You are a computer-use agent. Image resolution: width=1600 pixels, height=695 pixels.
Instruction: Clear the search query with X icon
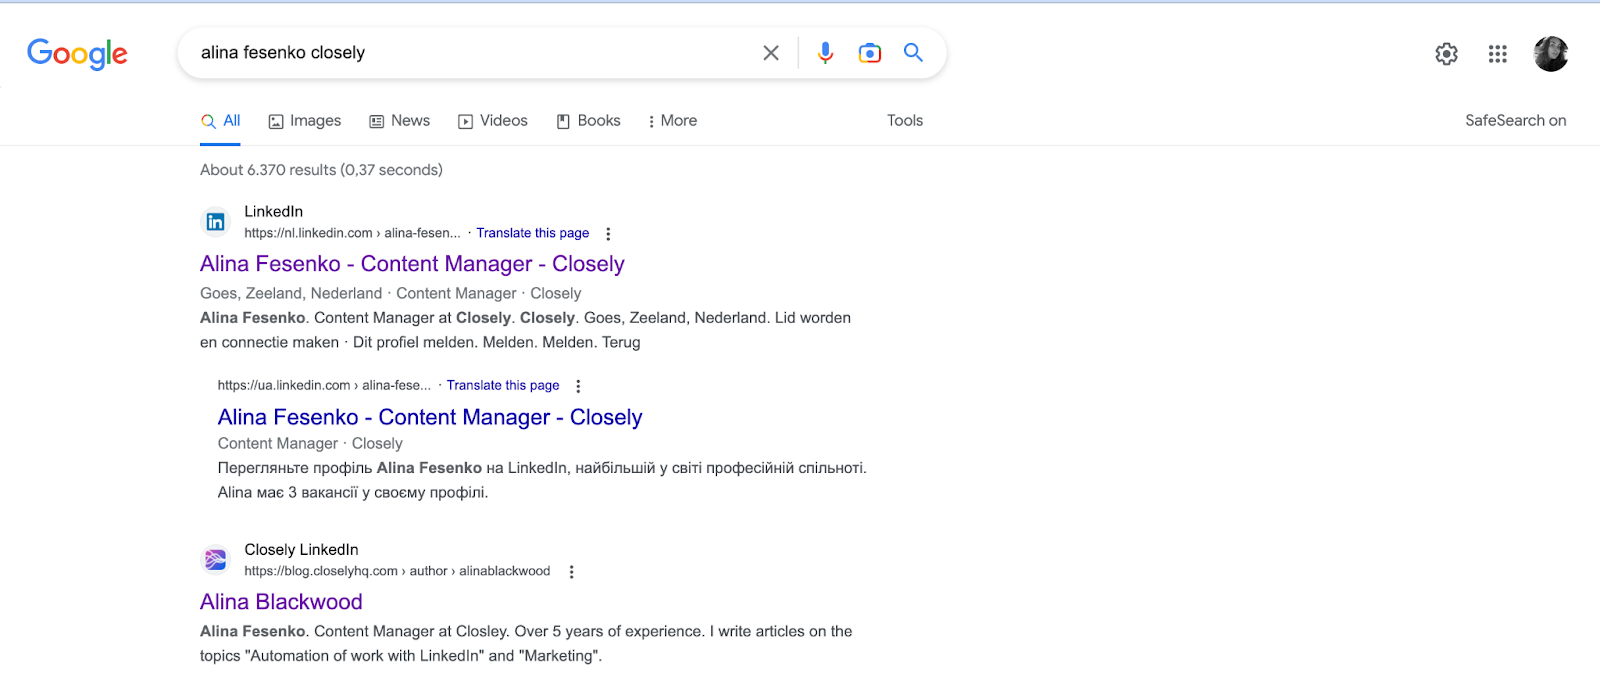click(771, 53)
